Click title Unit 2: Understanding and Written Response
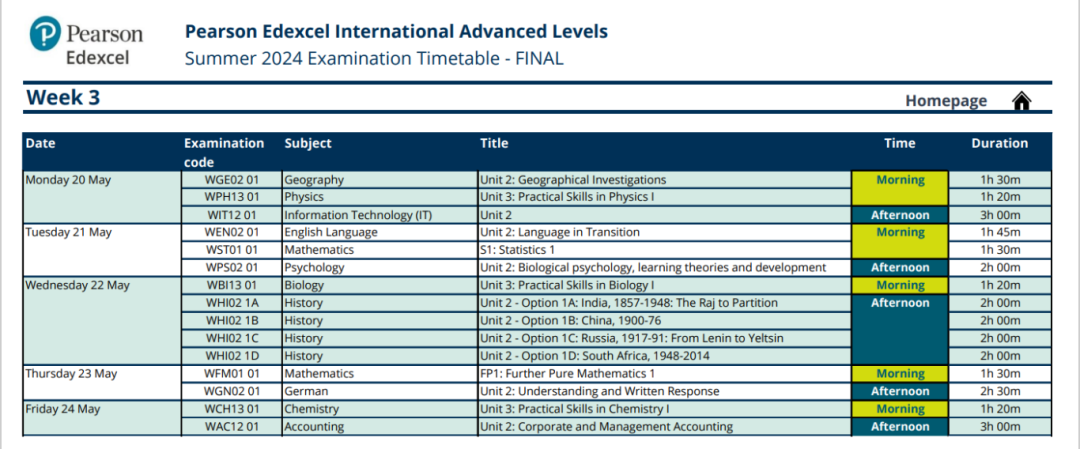This screenshot has width=1080, height=449. tap(600, 391)
